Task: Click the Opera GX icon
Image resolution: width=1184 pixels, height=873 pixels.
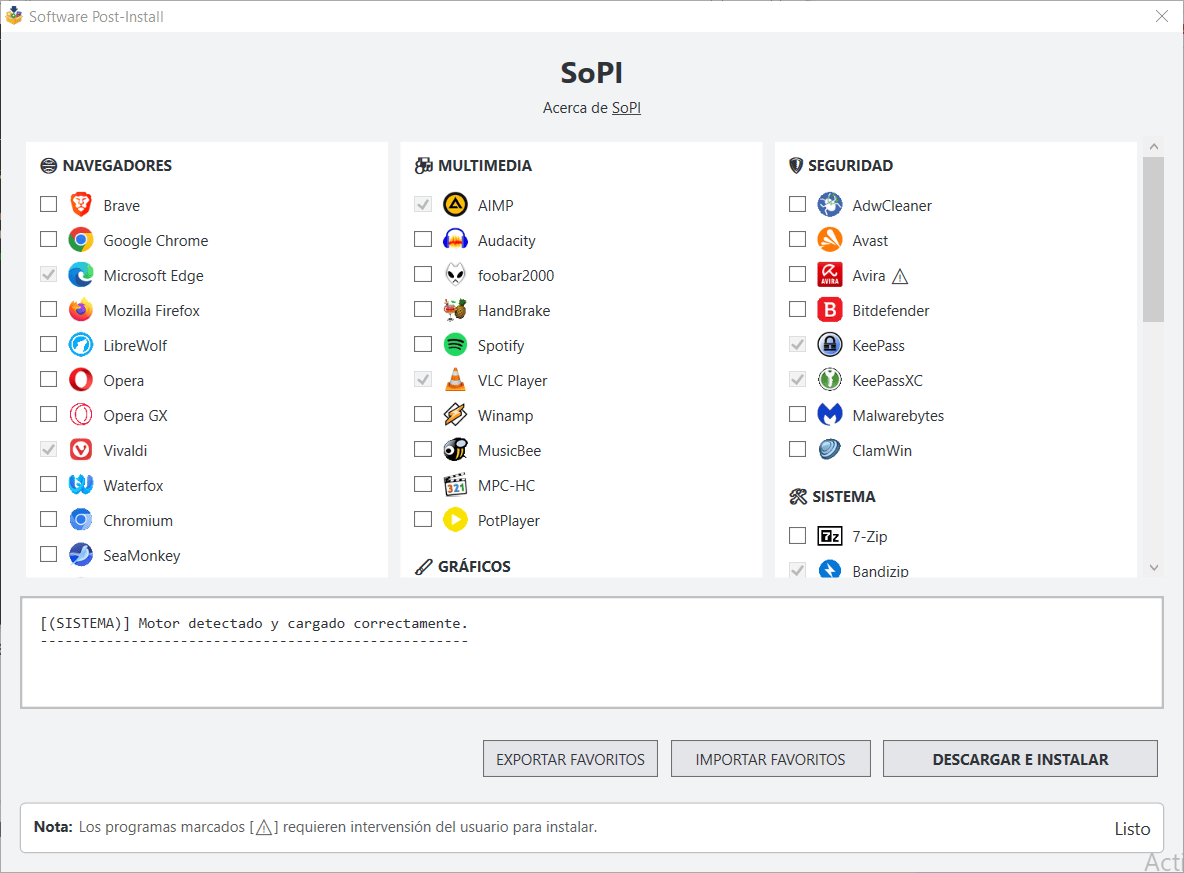Action: click(81, 415)
